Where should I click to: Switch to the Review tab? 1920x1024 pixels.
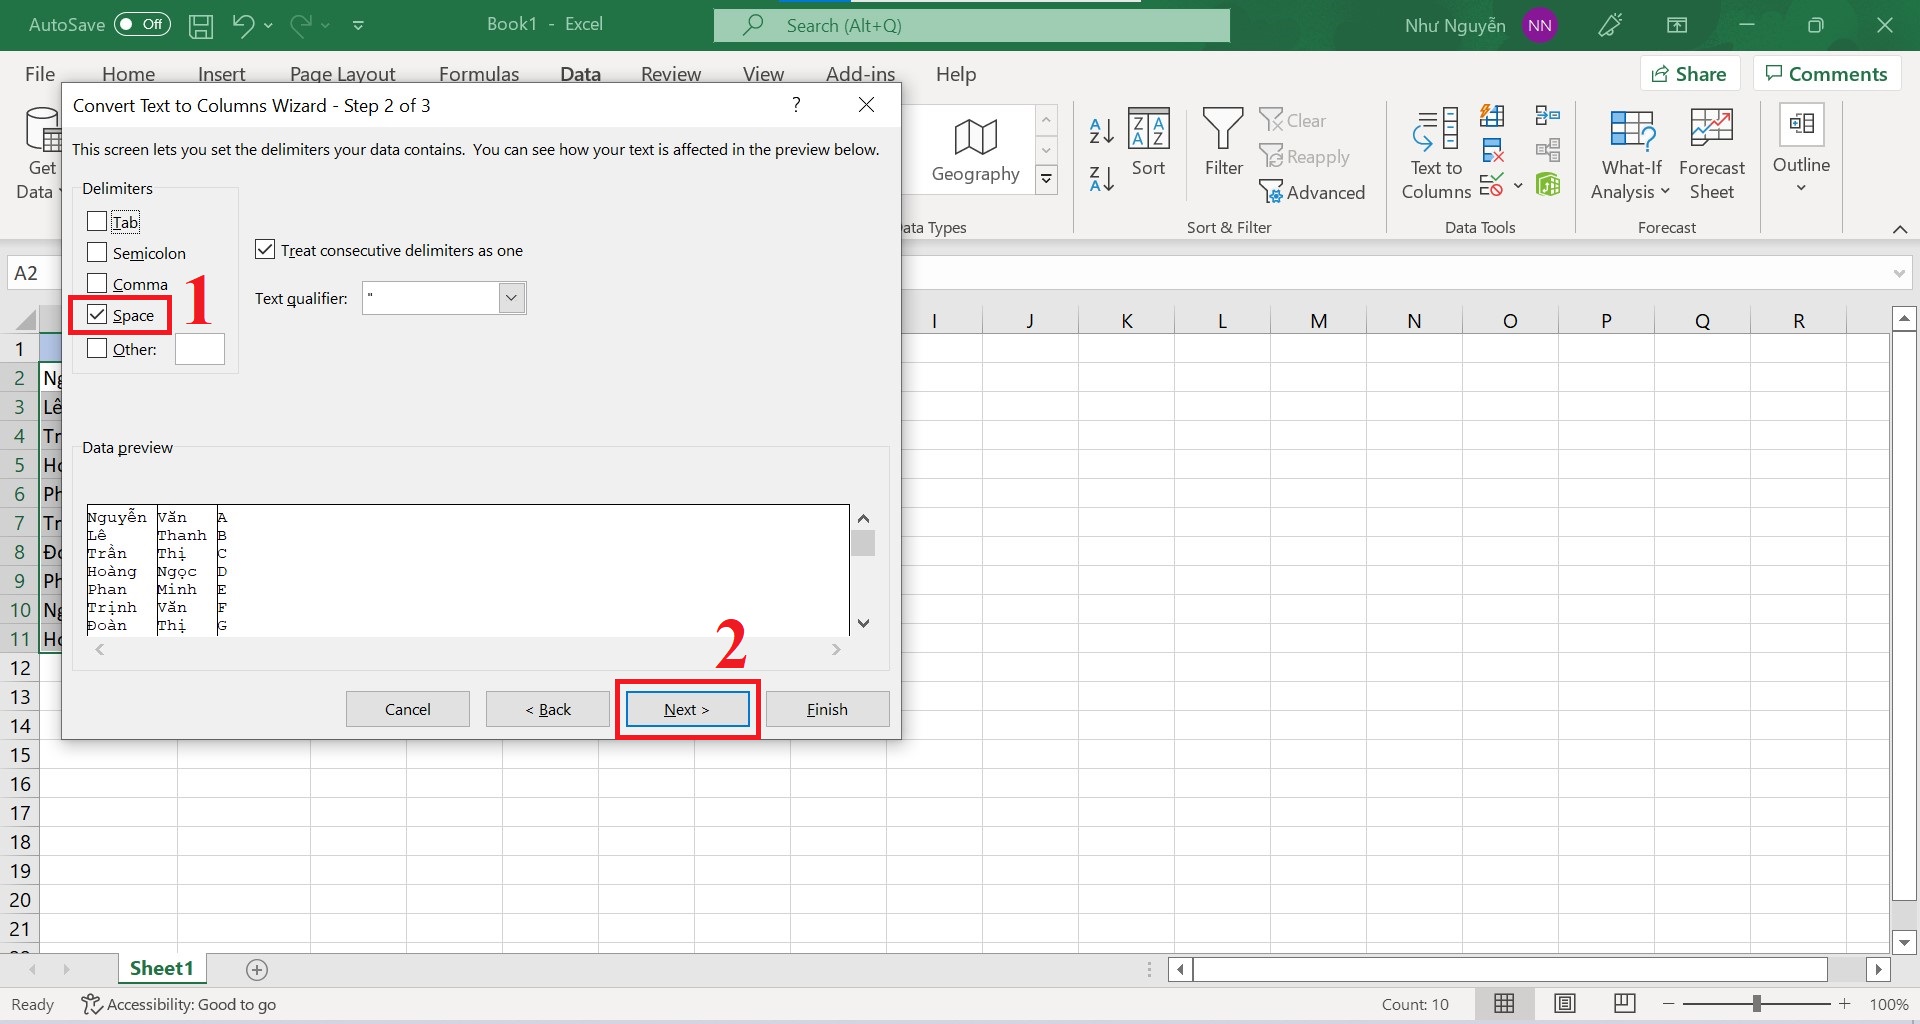click(x=671, y=74)
